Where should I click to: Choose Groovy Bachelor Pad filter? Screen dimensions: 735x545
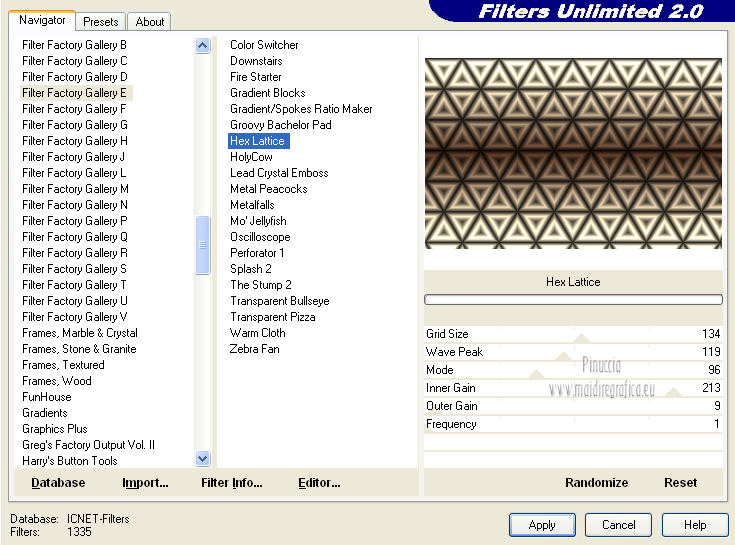280,125
